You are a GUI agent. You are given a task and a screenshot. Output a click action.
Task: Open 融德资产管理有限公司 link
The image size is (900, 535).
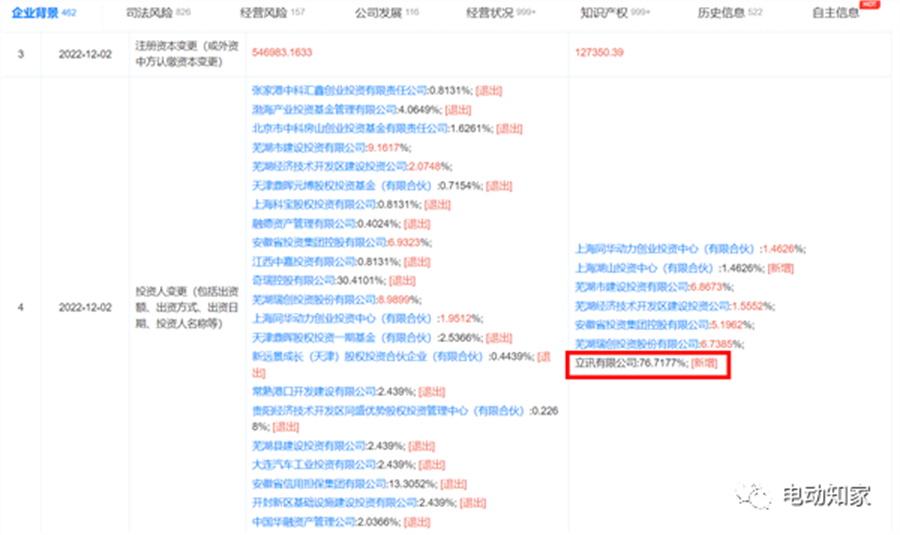click(x=304, y=224)
